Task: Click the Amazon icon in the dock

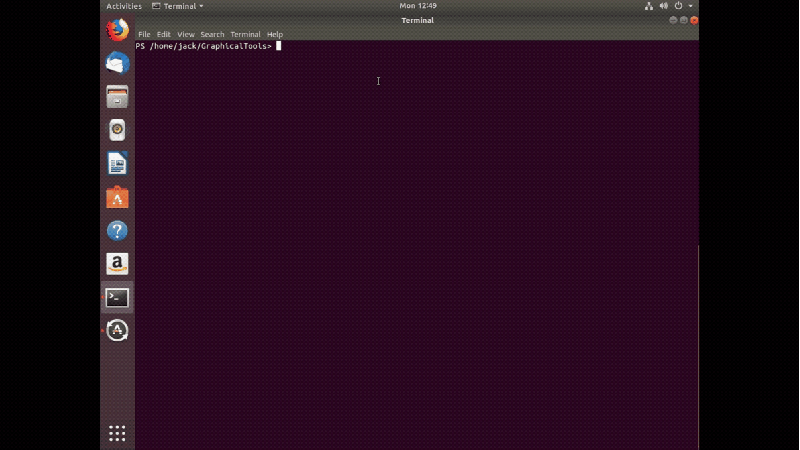Action: (117, 264)
